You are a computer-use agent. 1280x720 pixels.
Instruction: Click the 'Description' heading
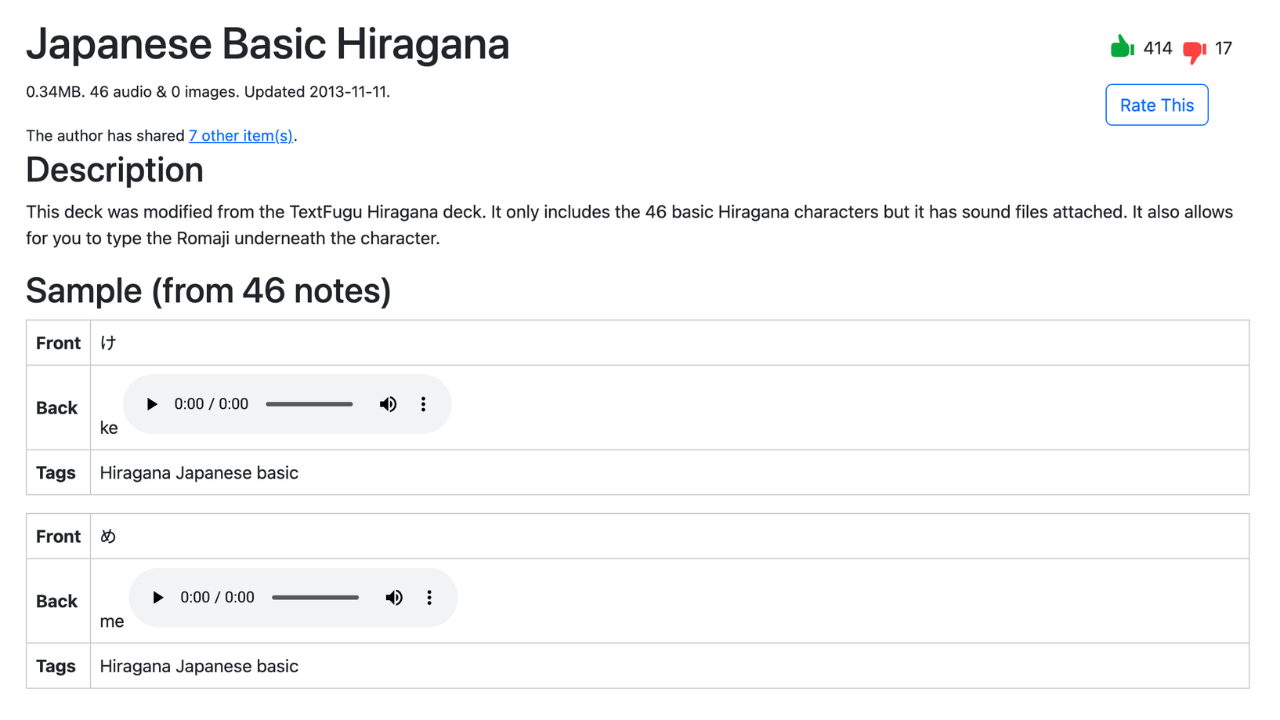pyautogui.click(x=115, y=170)
